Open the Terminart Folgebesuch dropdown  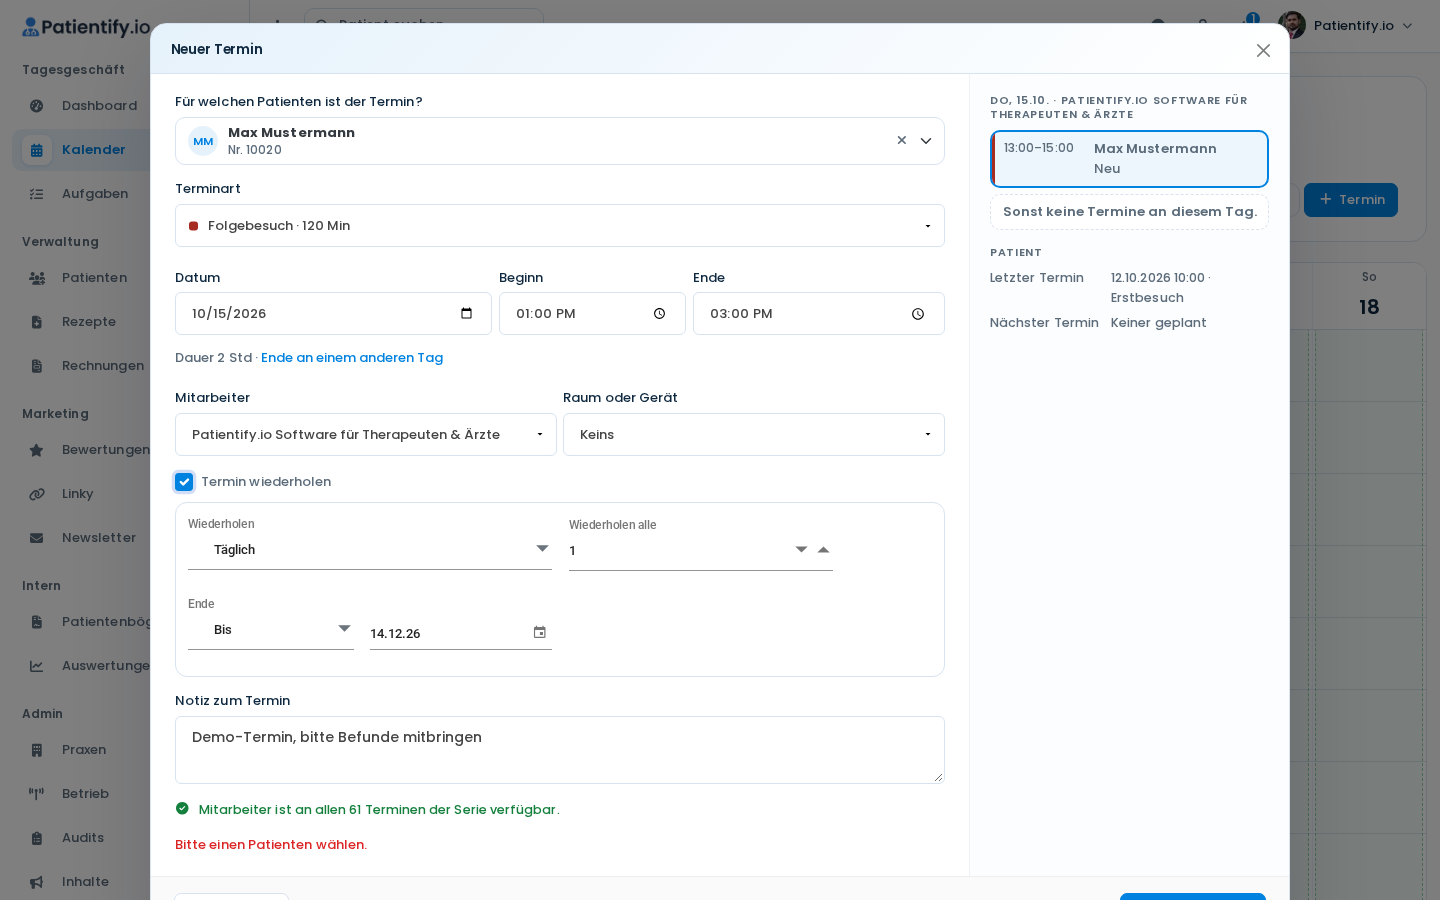pyautogui.click(x=560, y=226)
